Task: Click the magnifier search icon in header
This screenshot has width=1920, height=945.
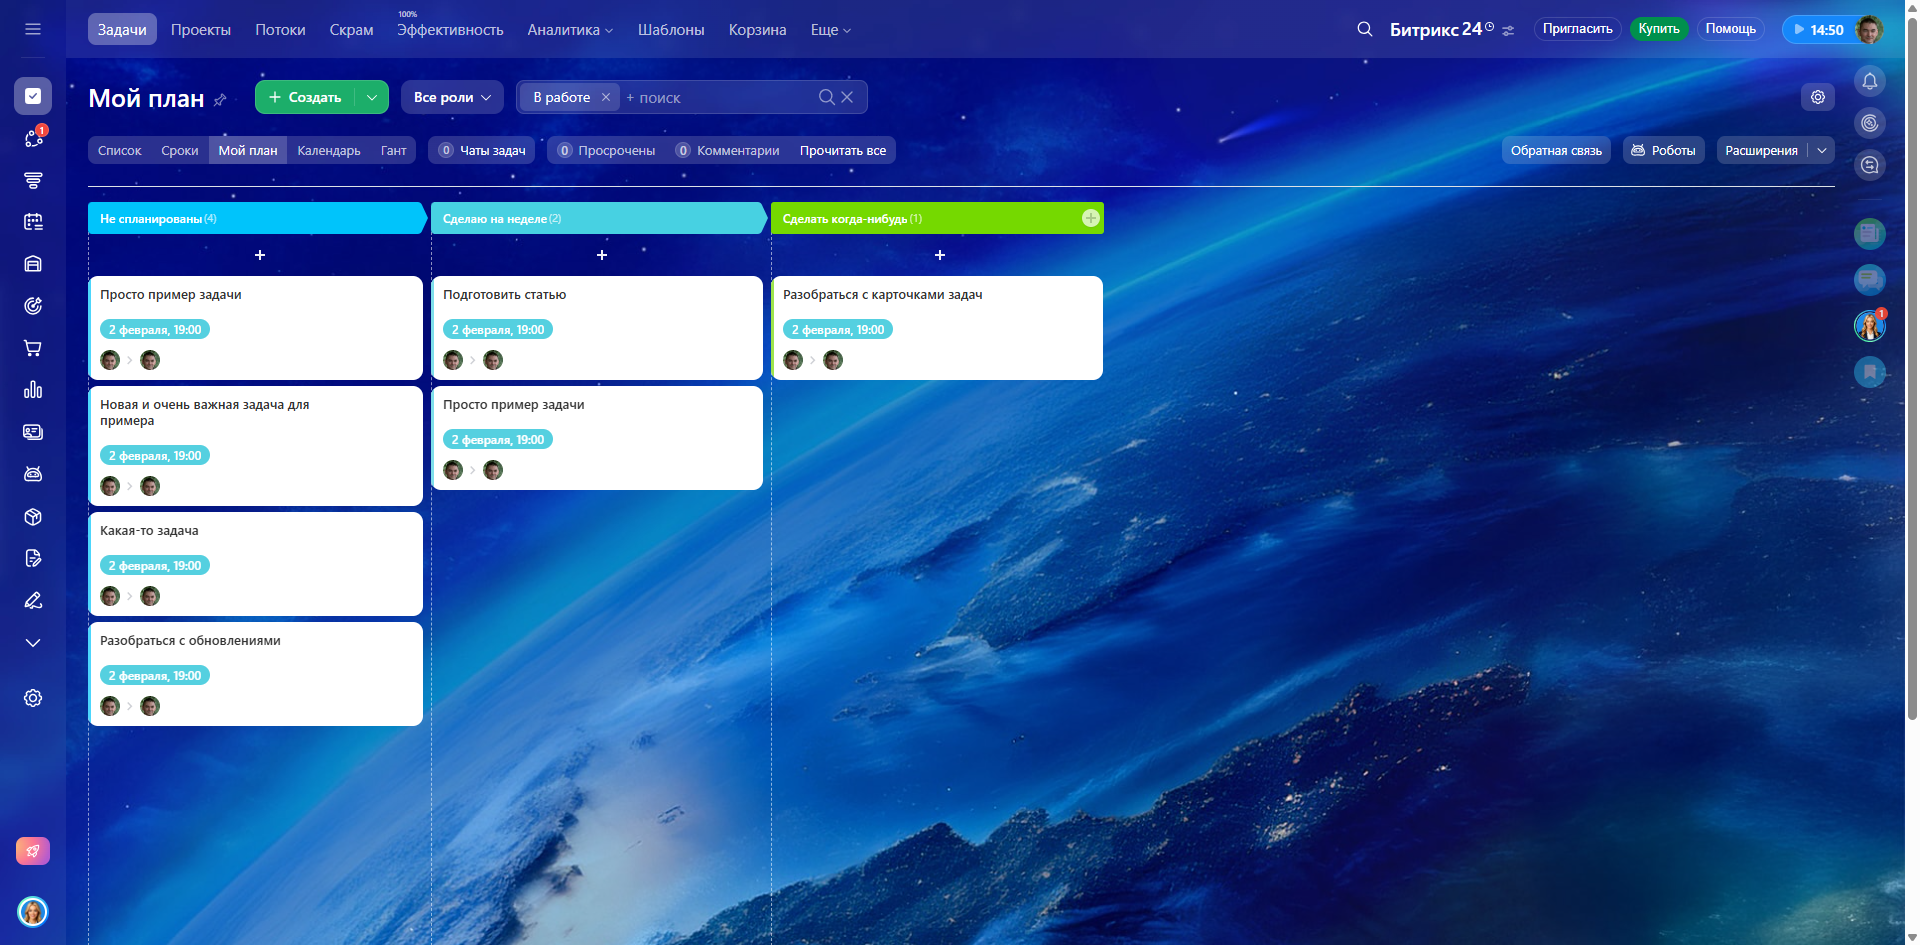Action: [1364, 29]
